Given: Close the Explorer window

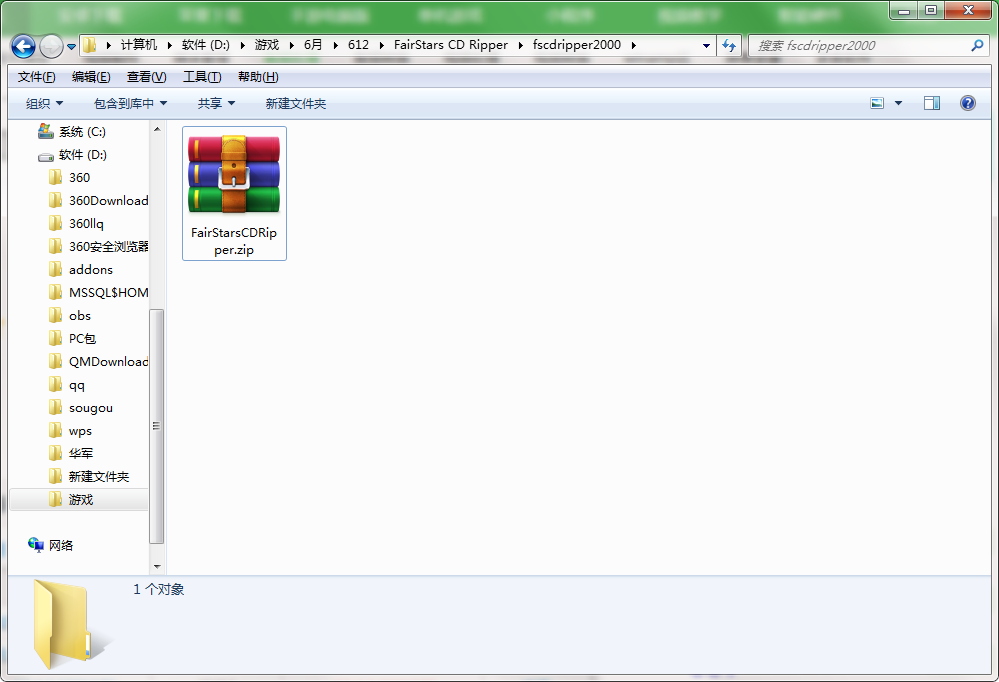Looking at the screenshot, I should point(968,11).
